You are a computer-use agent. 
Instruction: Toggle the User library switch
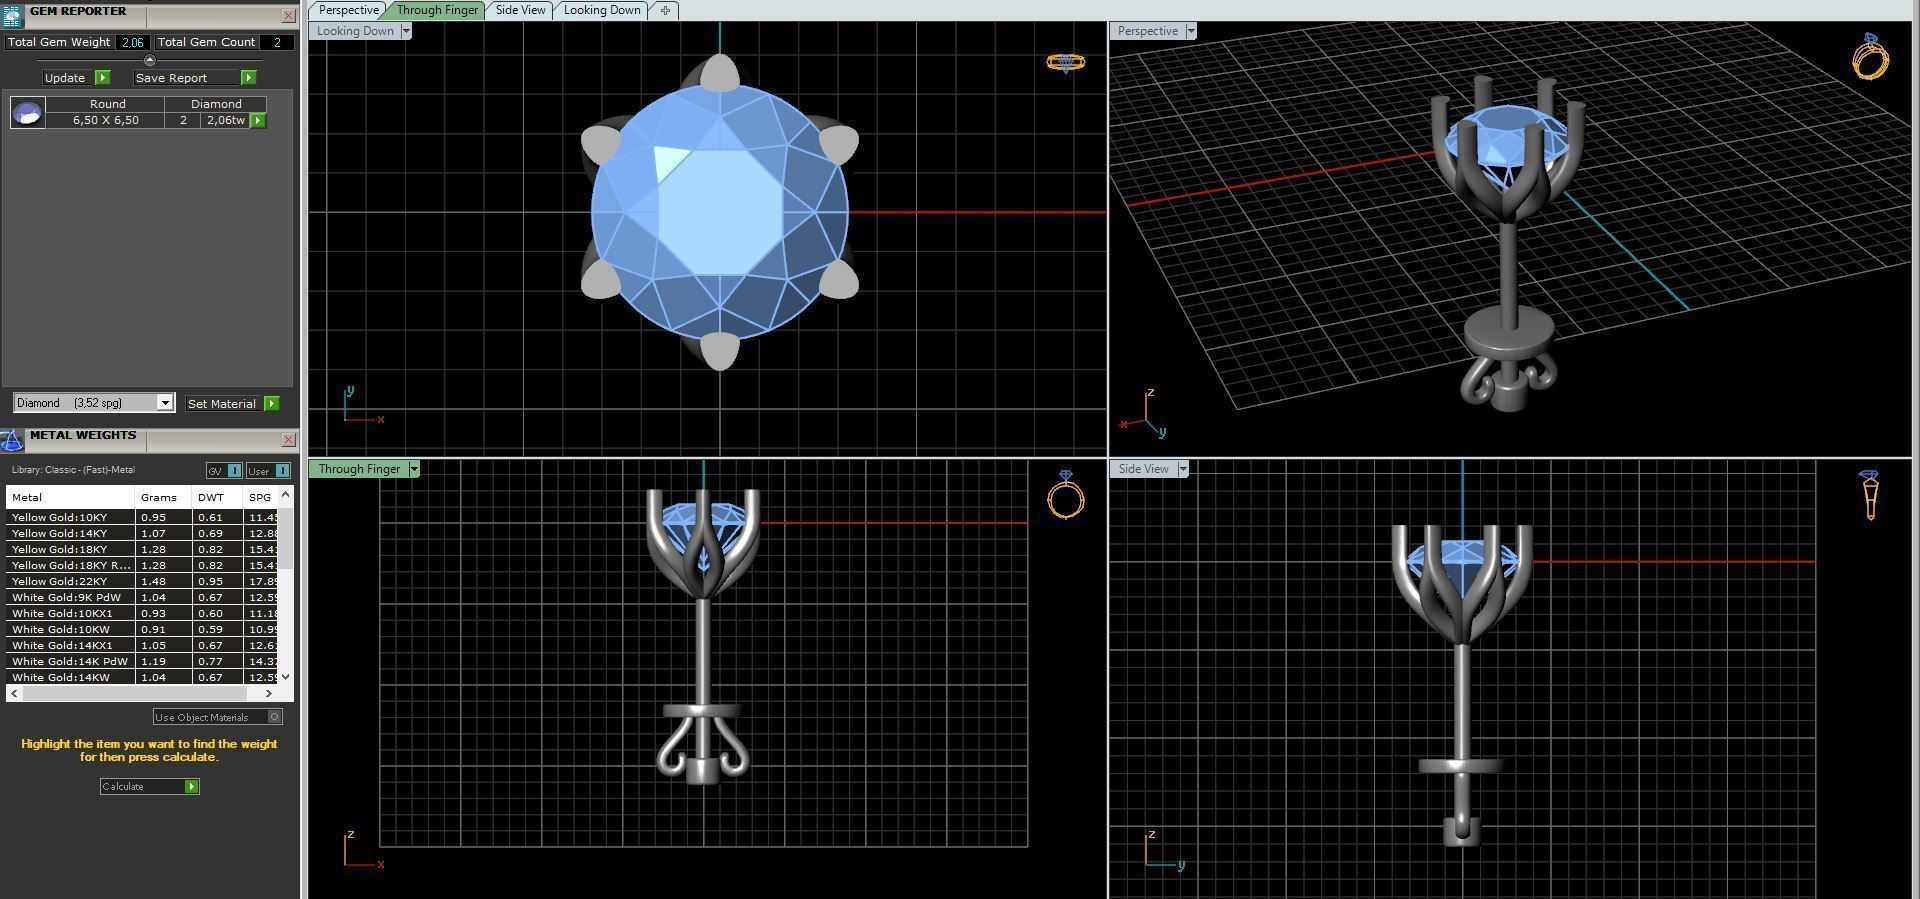click(x=268, y=470)
